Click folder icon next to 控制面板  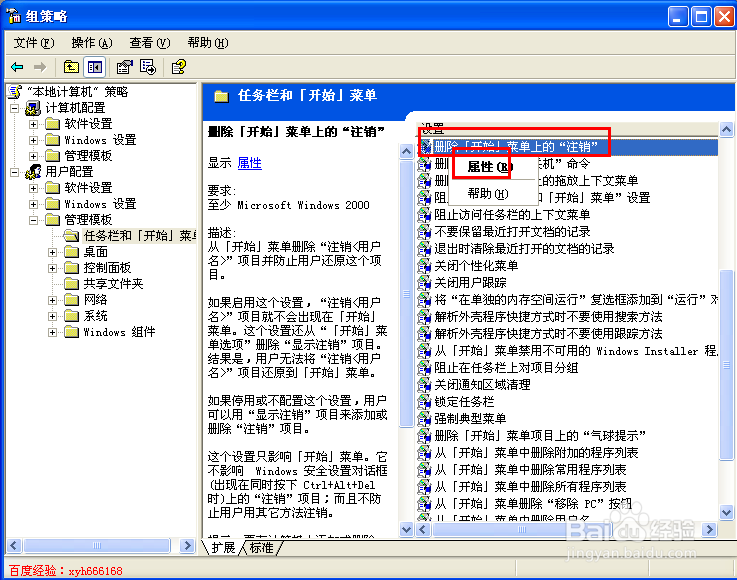71,268
